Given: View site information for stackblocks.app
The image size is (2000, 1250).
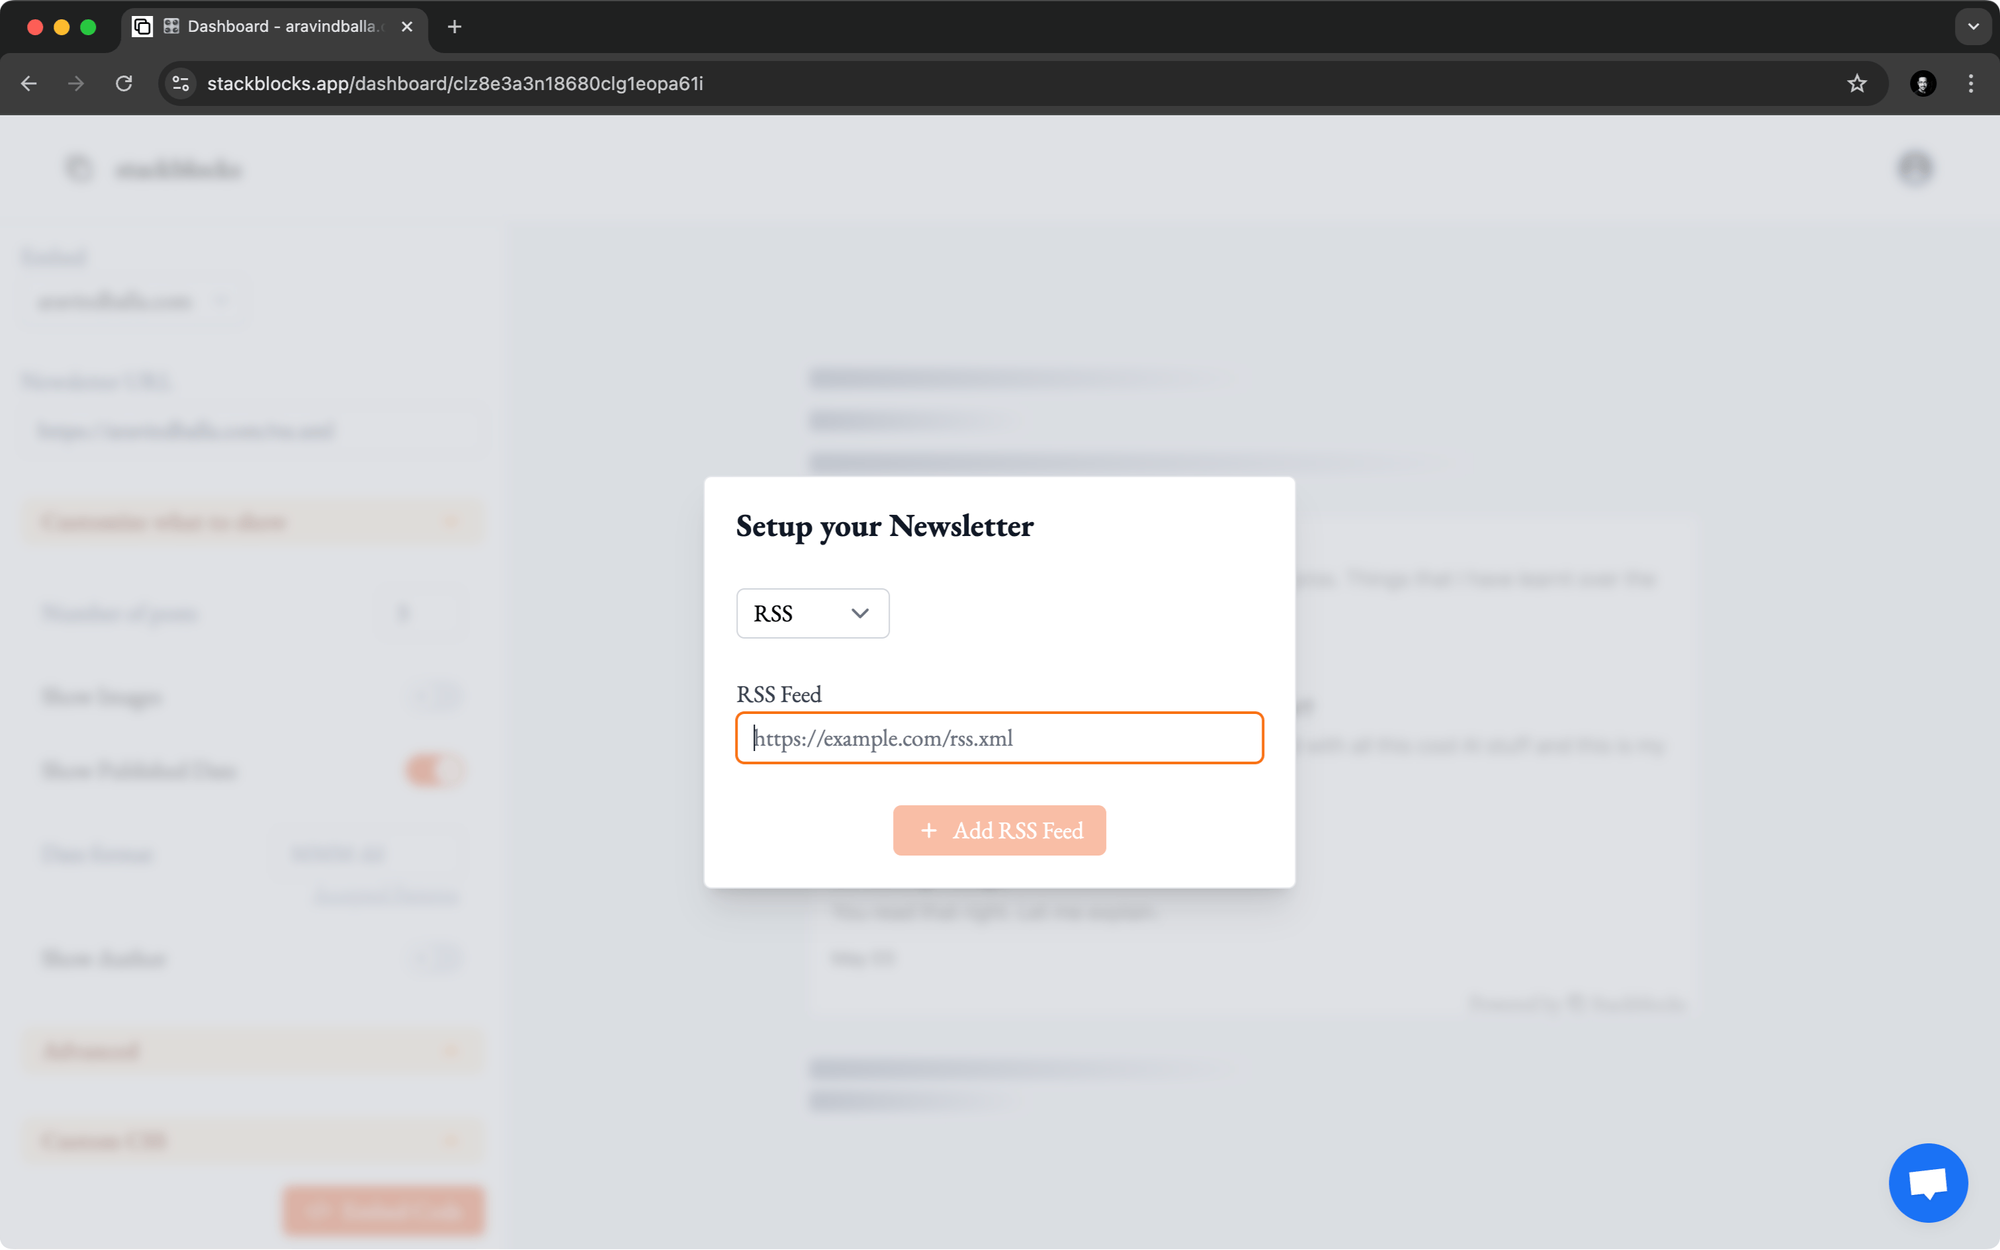Looking at the screenshot, I should click(x=181, y=84).
